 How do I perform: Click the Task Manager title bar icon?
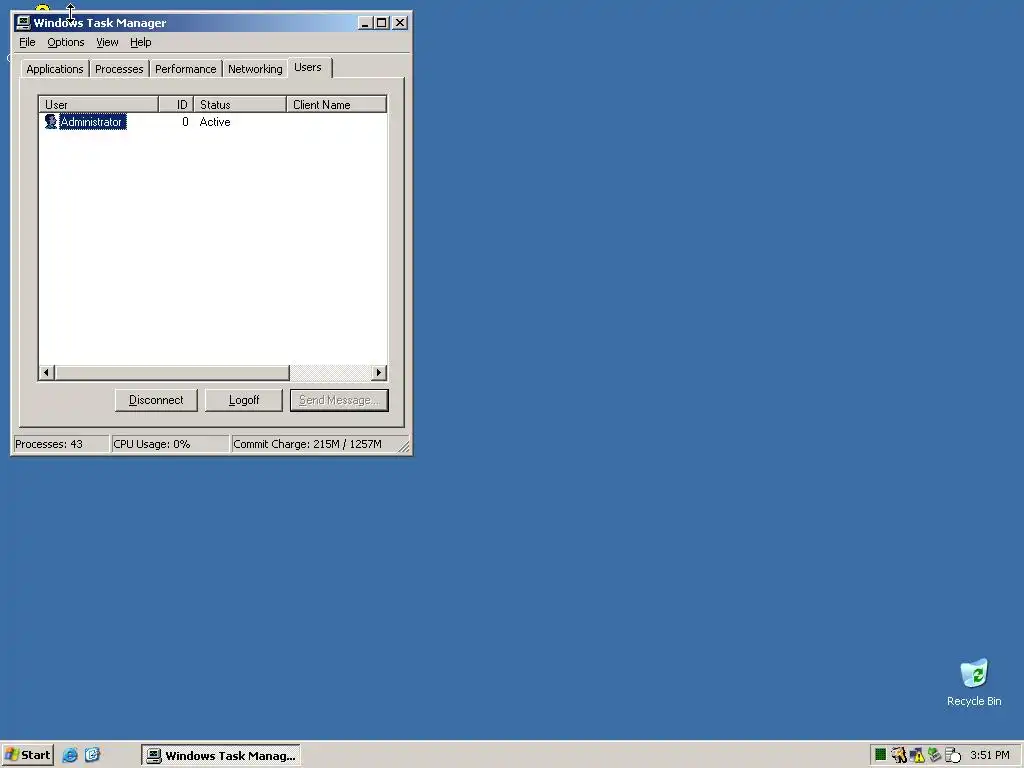[23, 23]
